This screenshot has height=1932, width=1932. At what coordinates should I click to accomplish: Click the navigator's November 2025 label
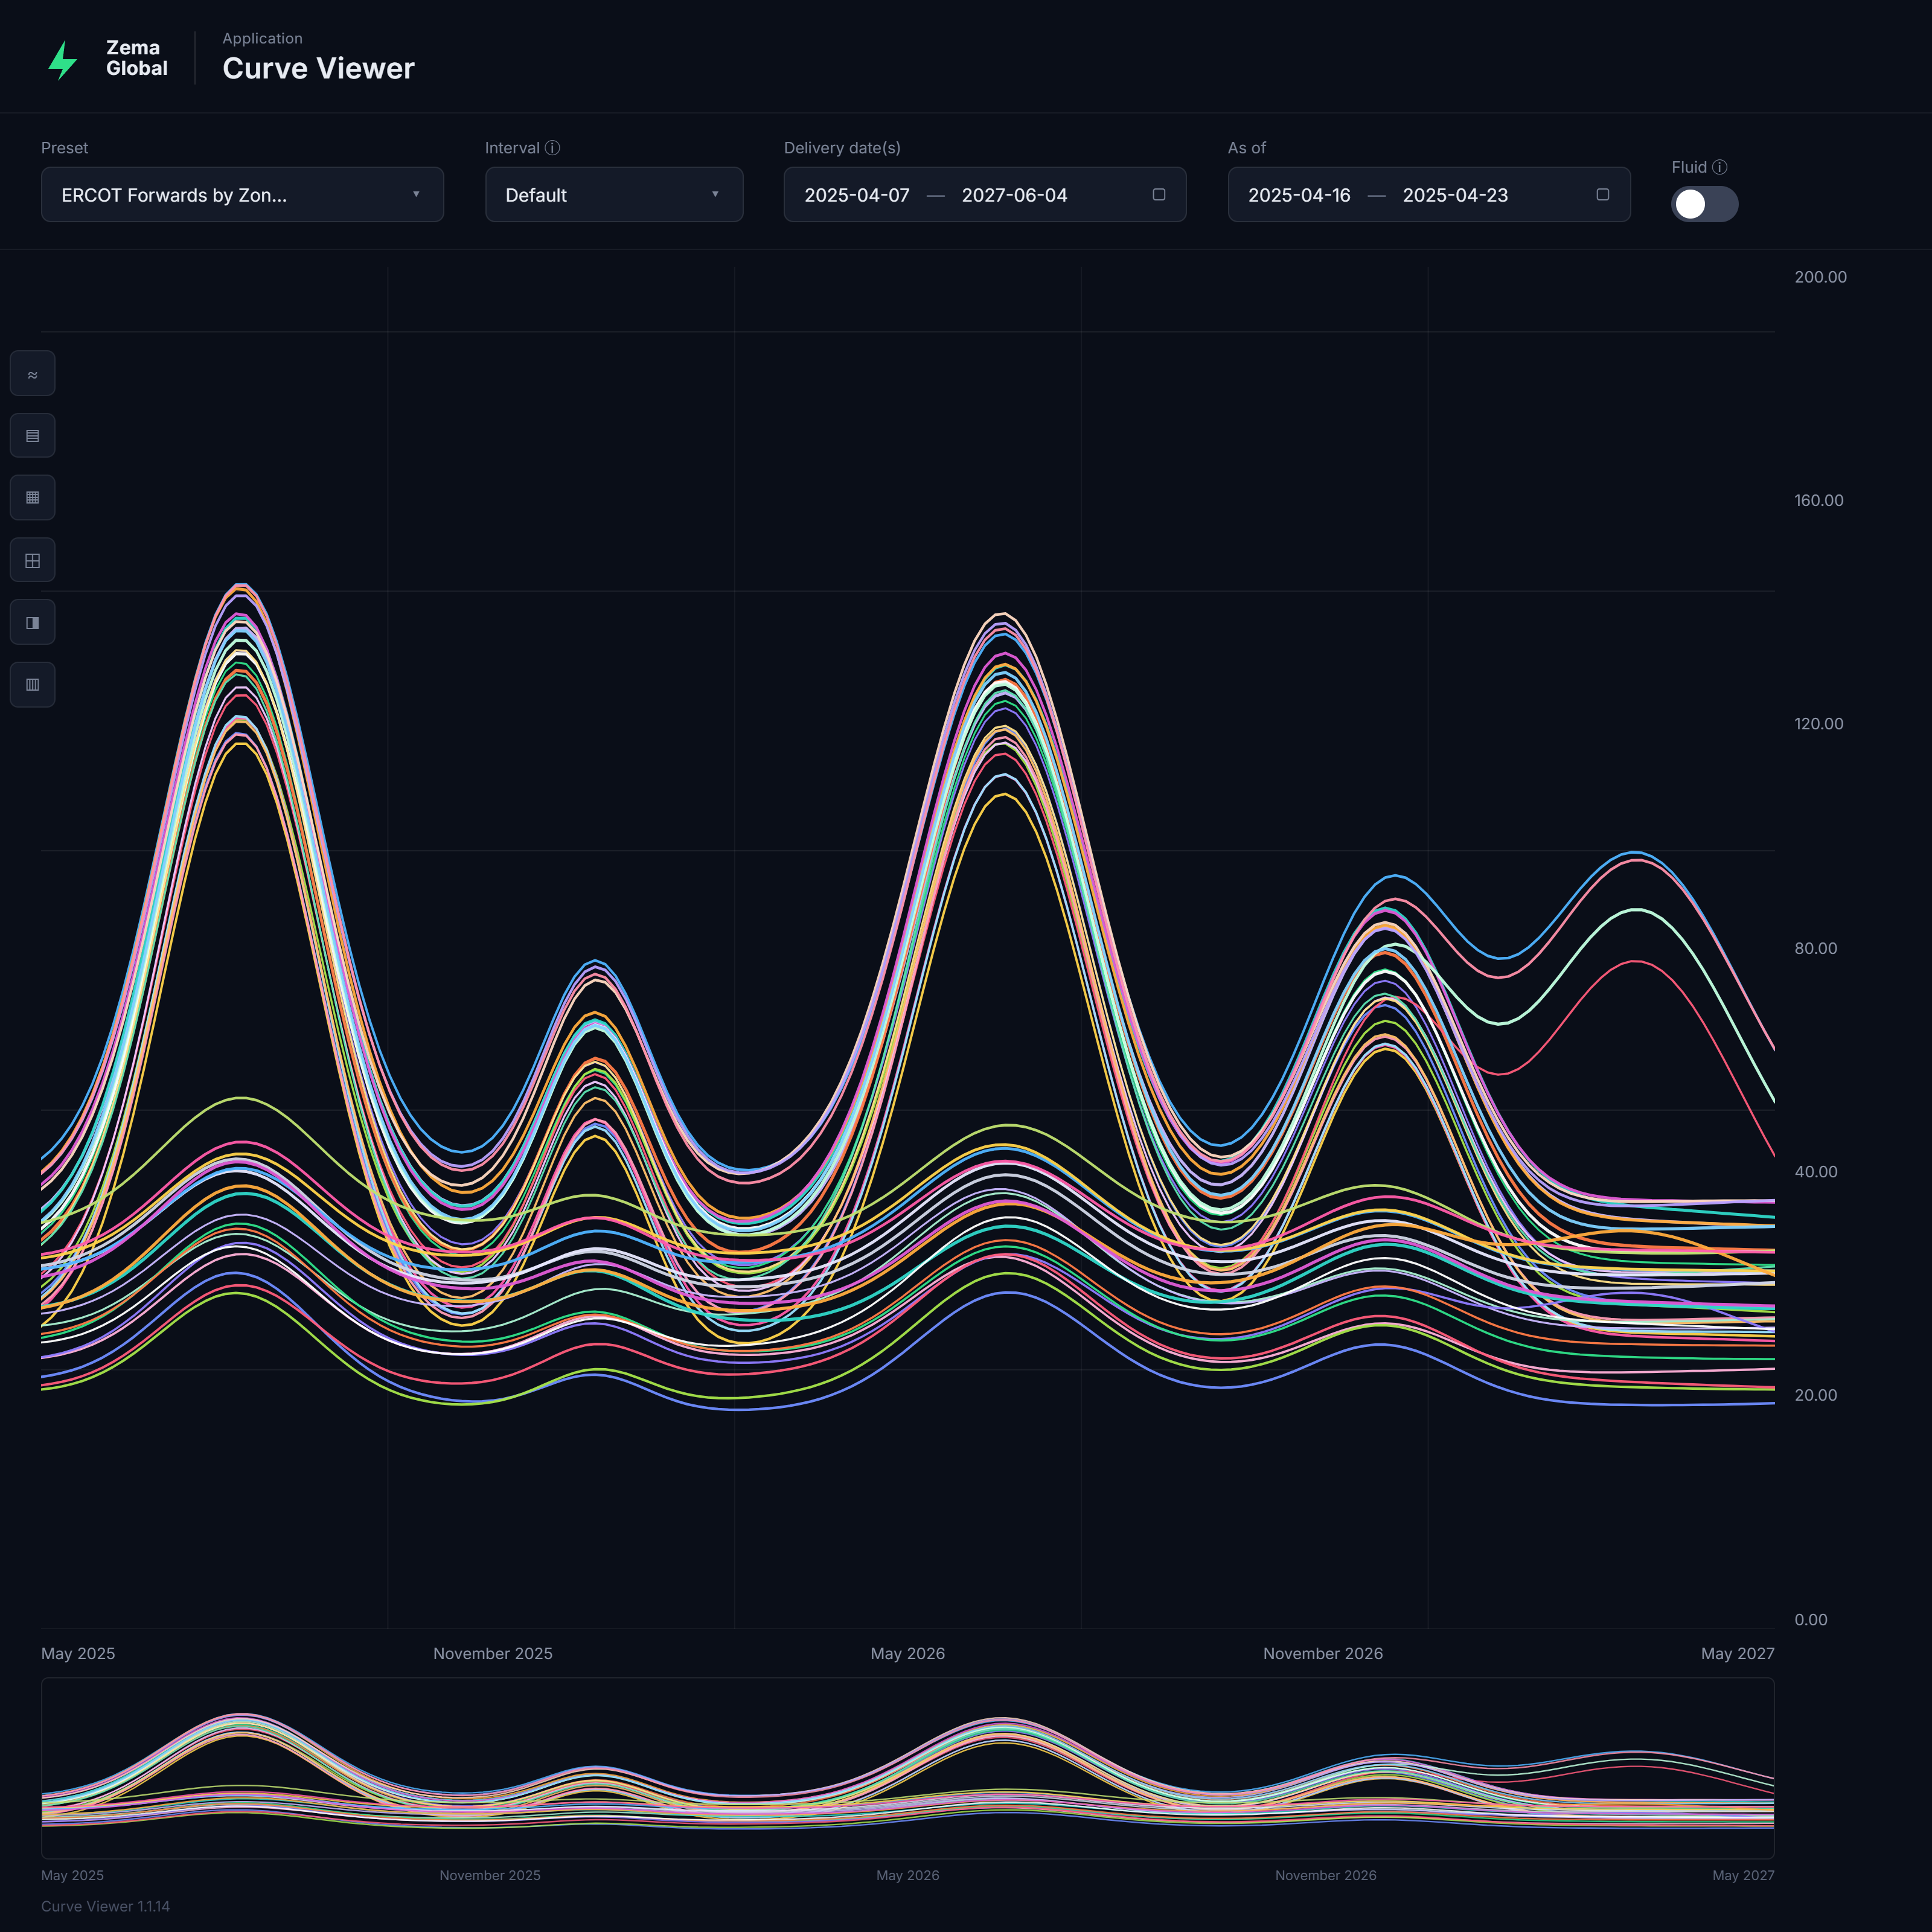pyautogui.click(x=489, y=1875)
